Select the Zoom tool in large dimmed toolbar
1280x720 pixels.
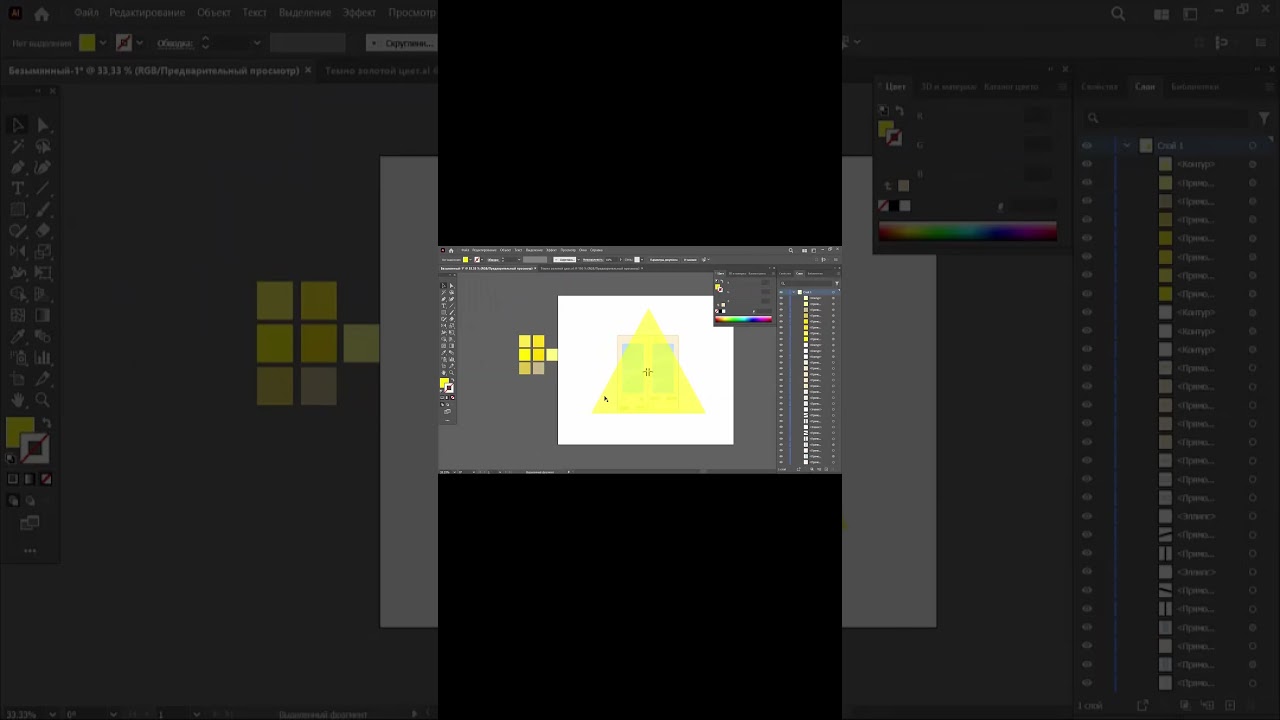pyautogui.click(x=43, y=400)
